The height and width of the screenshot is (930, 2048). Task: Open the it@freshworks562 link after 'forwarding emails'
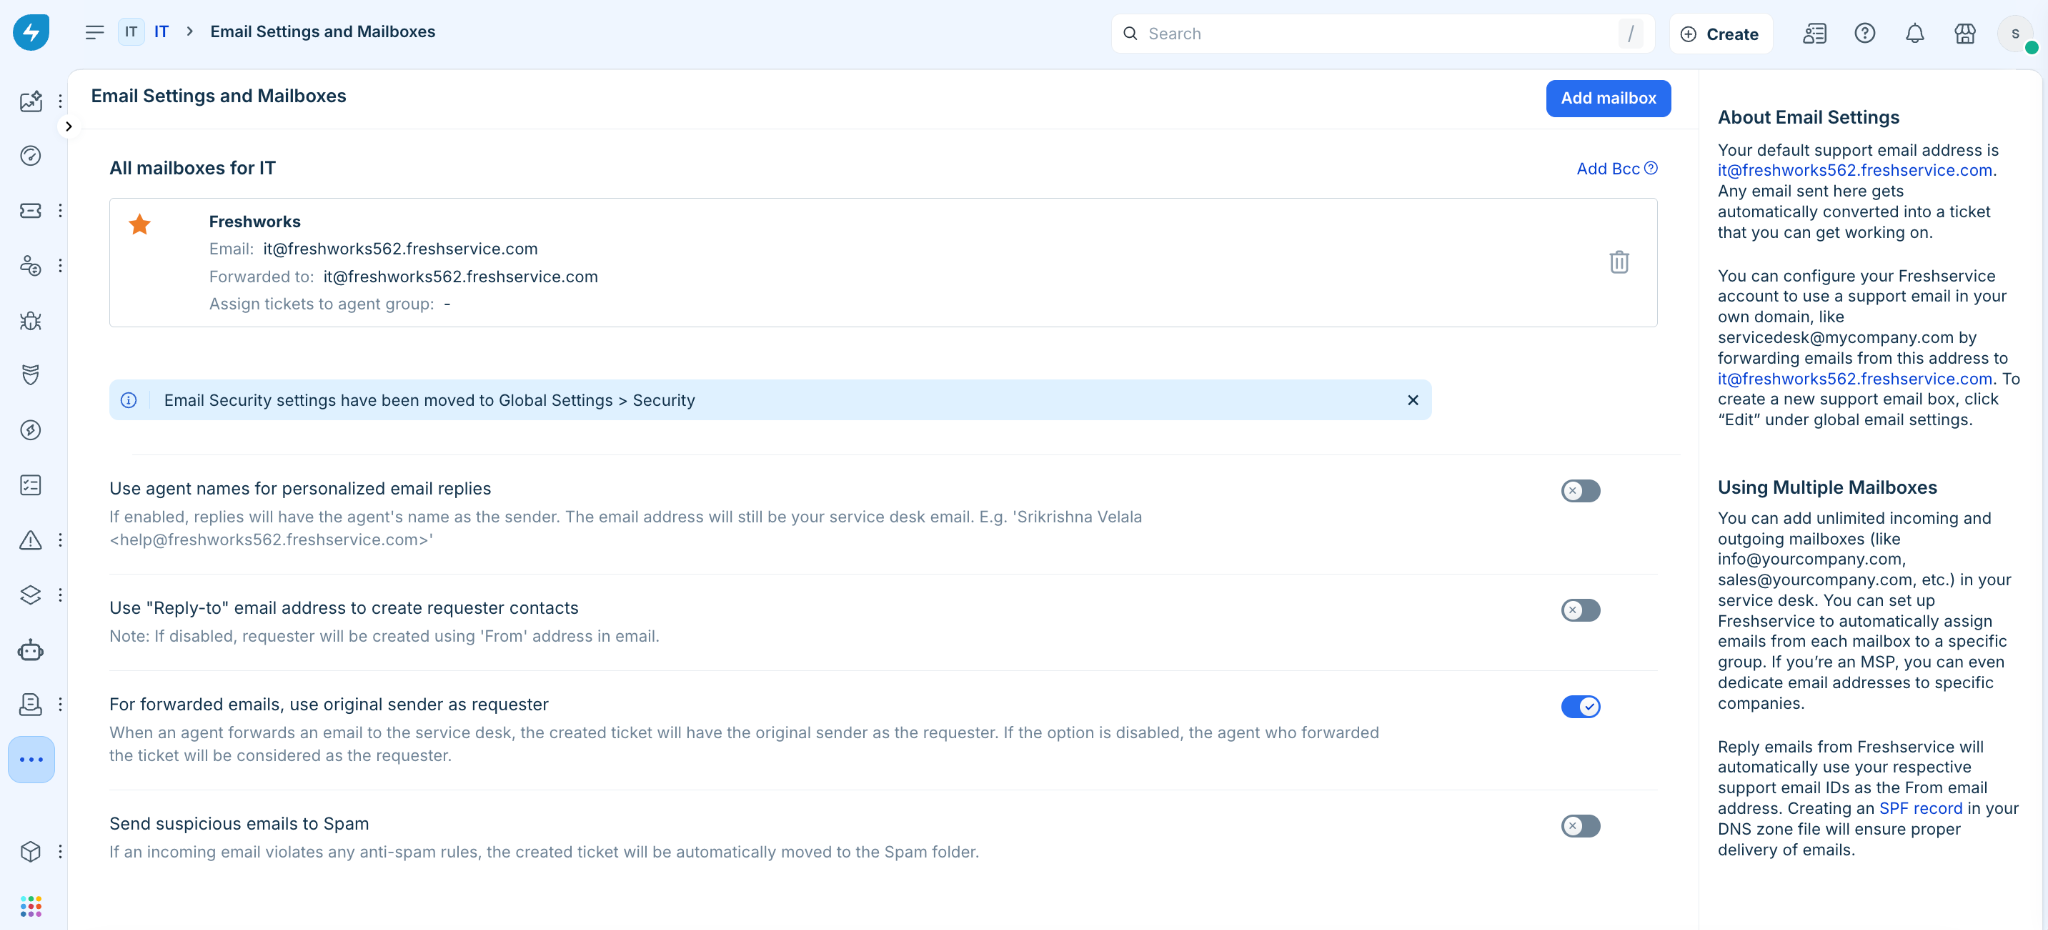(1855, 379)
